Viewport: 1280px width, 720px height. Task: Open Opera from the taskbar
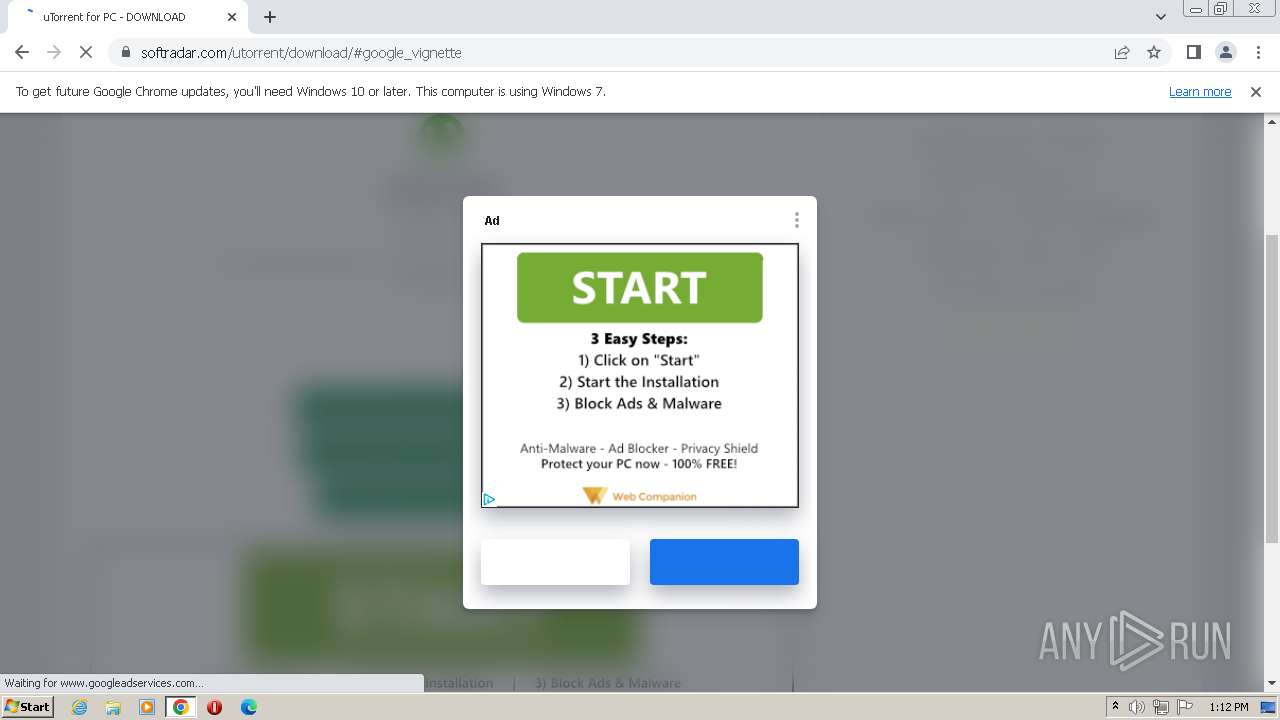pyautogui.click(x=214, y=707)
